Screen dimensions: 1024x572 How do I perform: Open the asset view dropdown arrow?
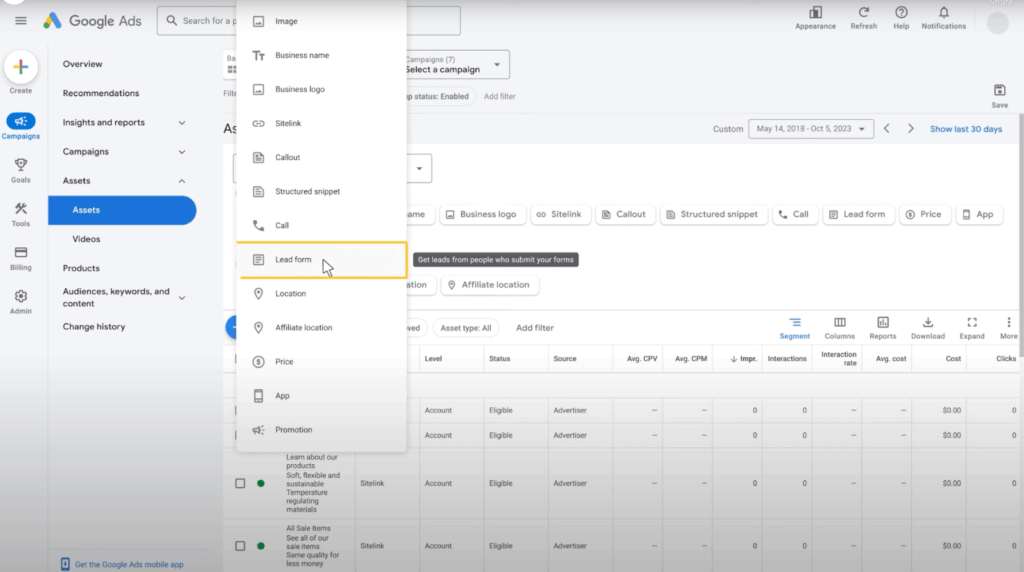419,168
